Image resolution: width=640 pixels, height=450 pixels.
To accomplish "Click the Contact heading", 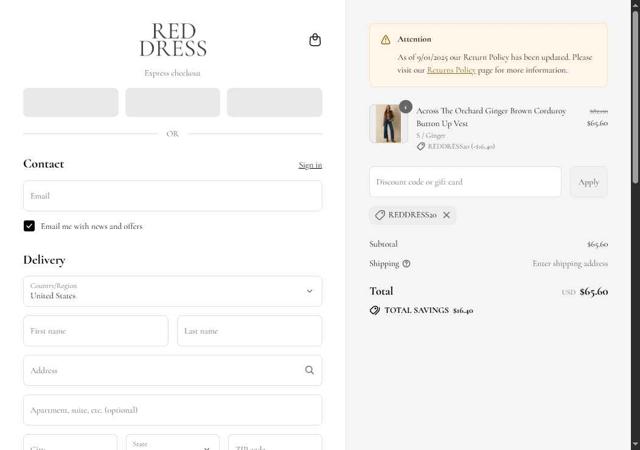I will pos(43,164).
